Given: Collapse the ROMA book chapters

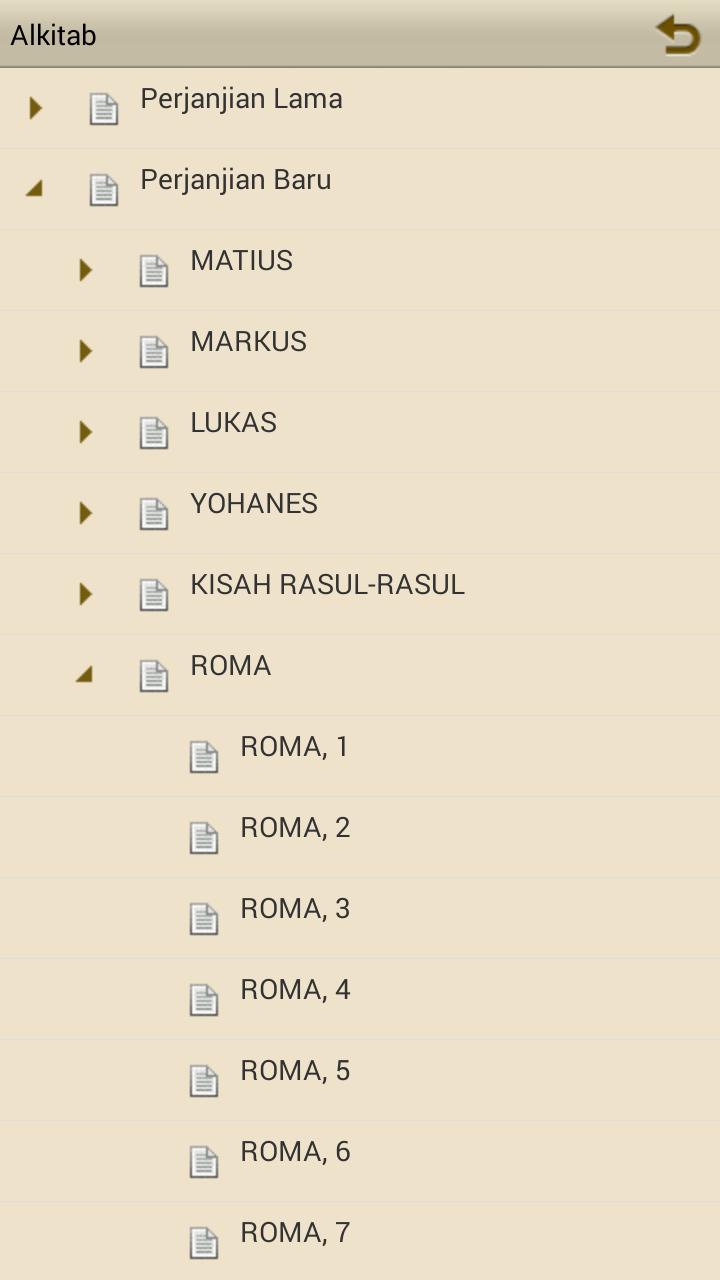Looking at the screenshot, I should [x=85, y=675].
